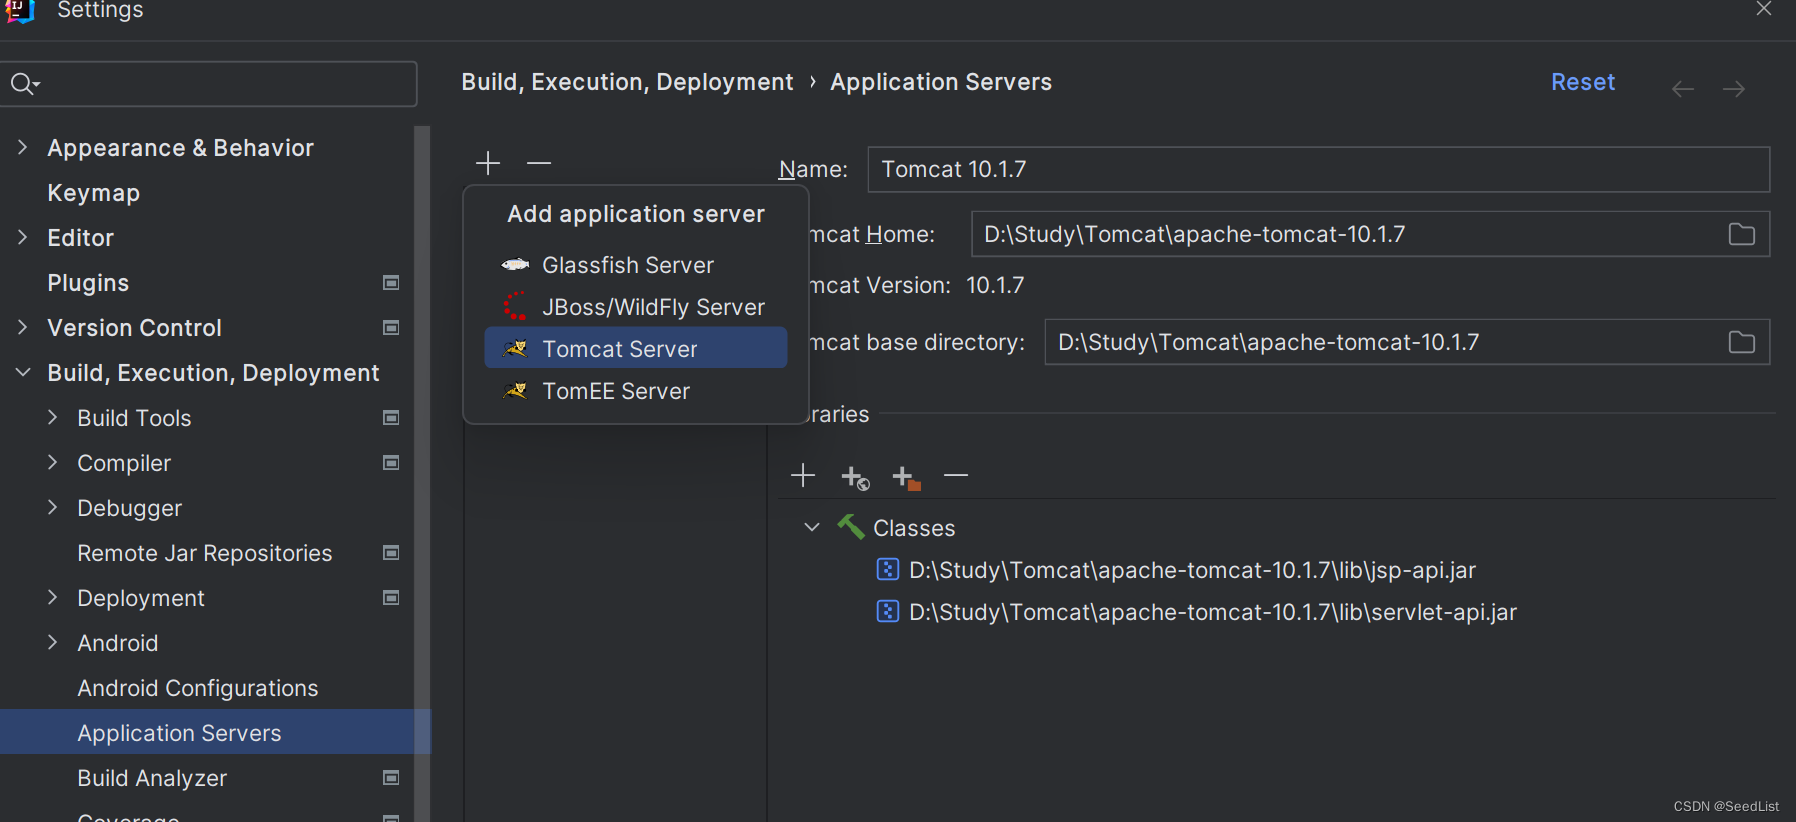Click the Classes hammer icon
The image size is (1796, 822).
click(851, 526)
